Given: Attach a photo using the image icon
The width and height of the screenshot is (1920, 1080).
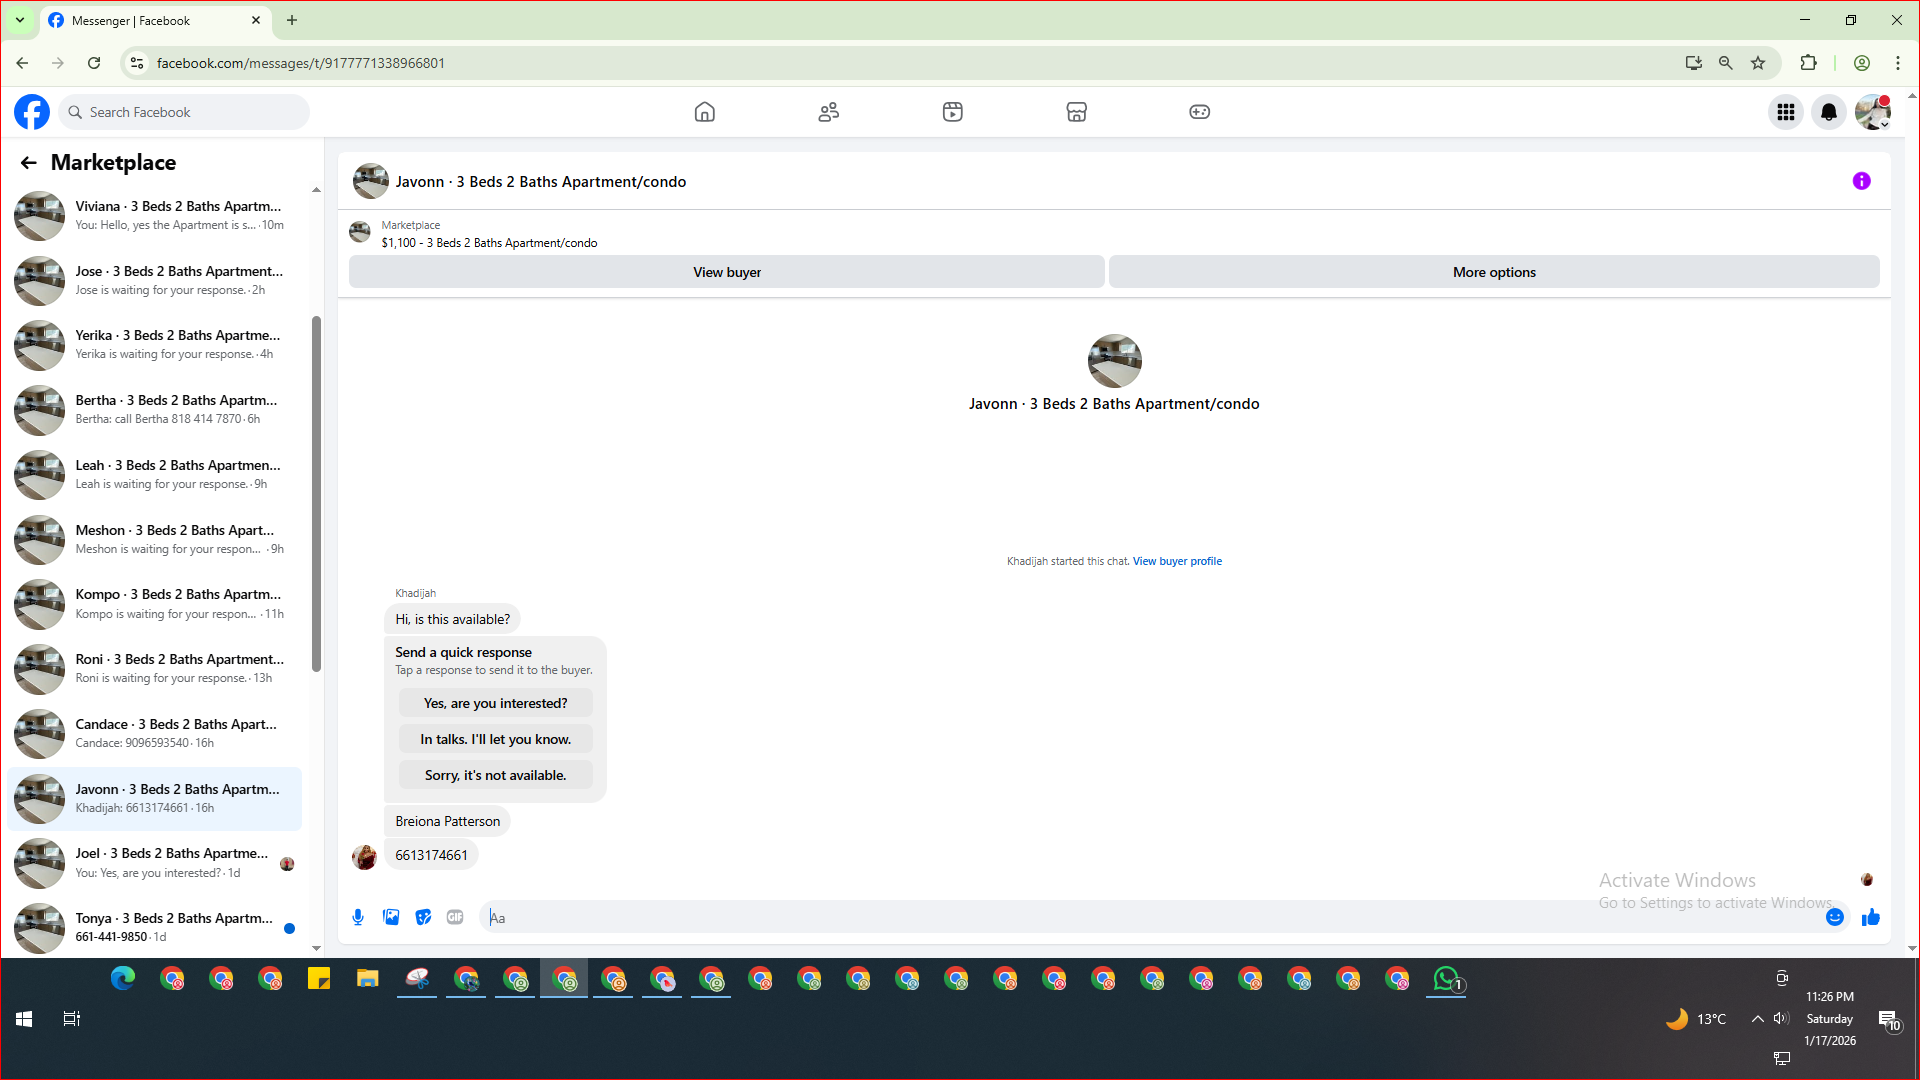Looking at the screenshot, I should 391,917.
